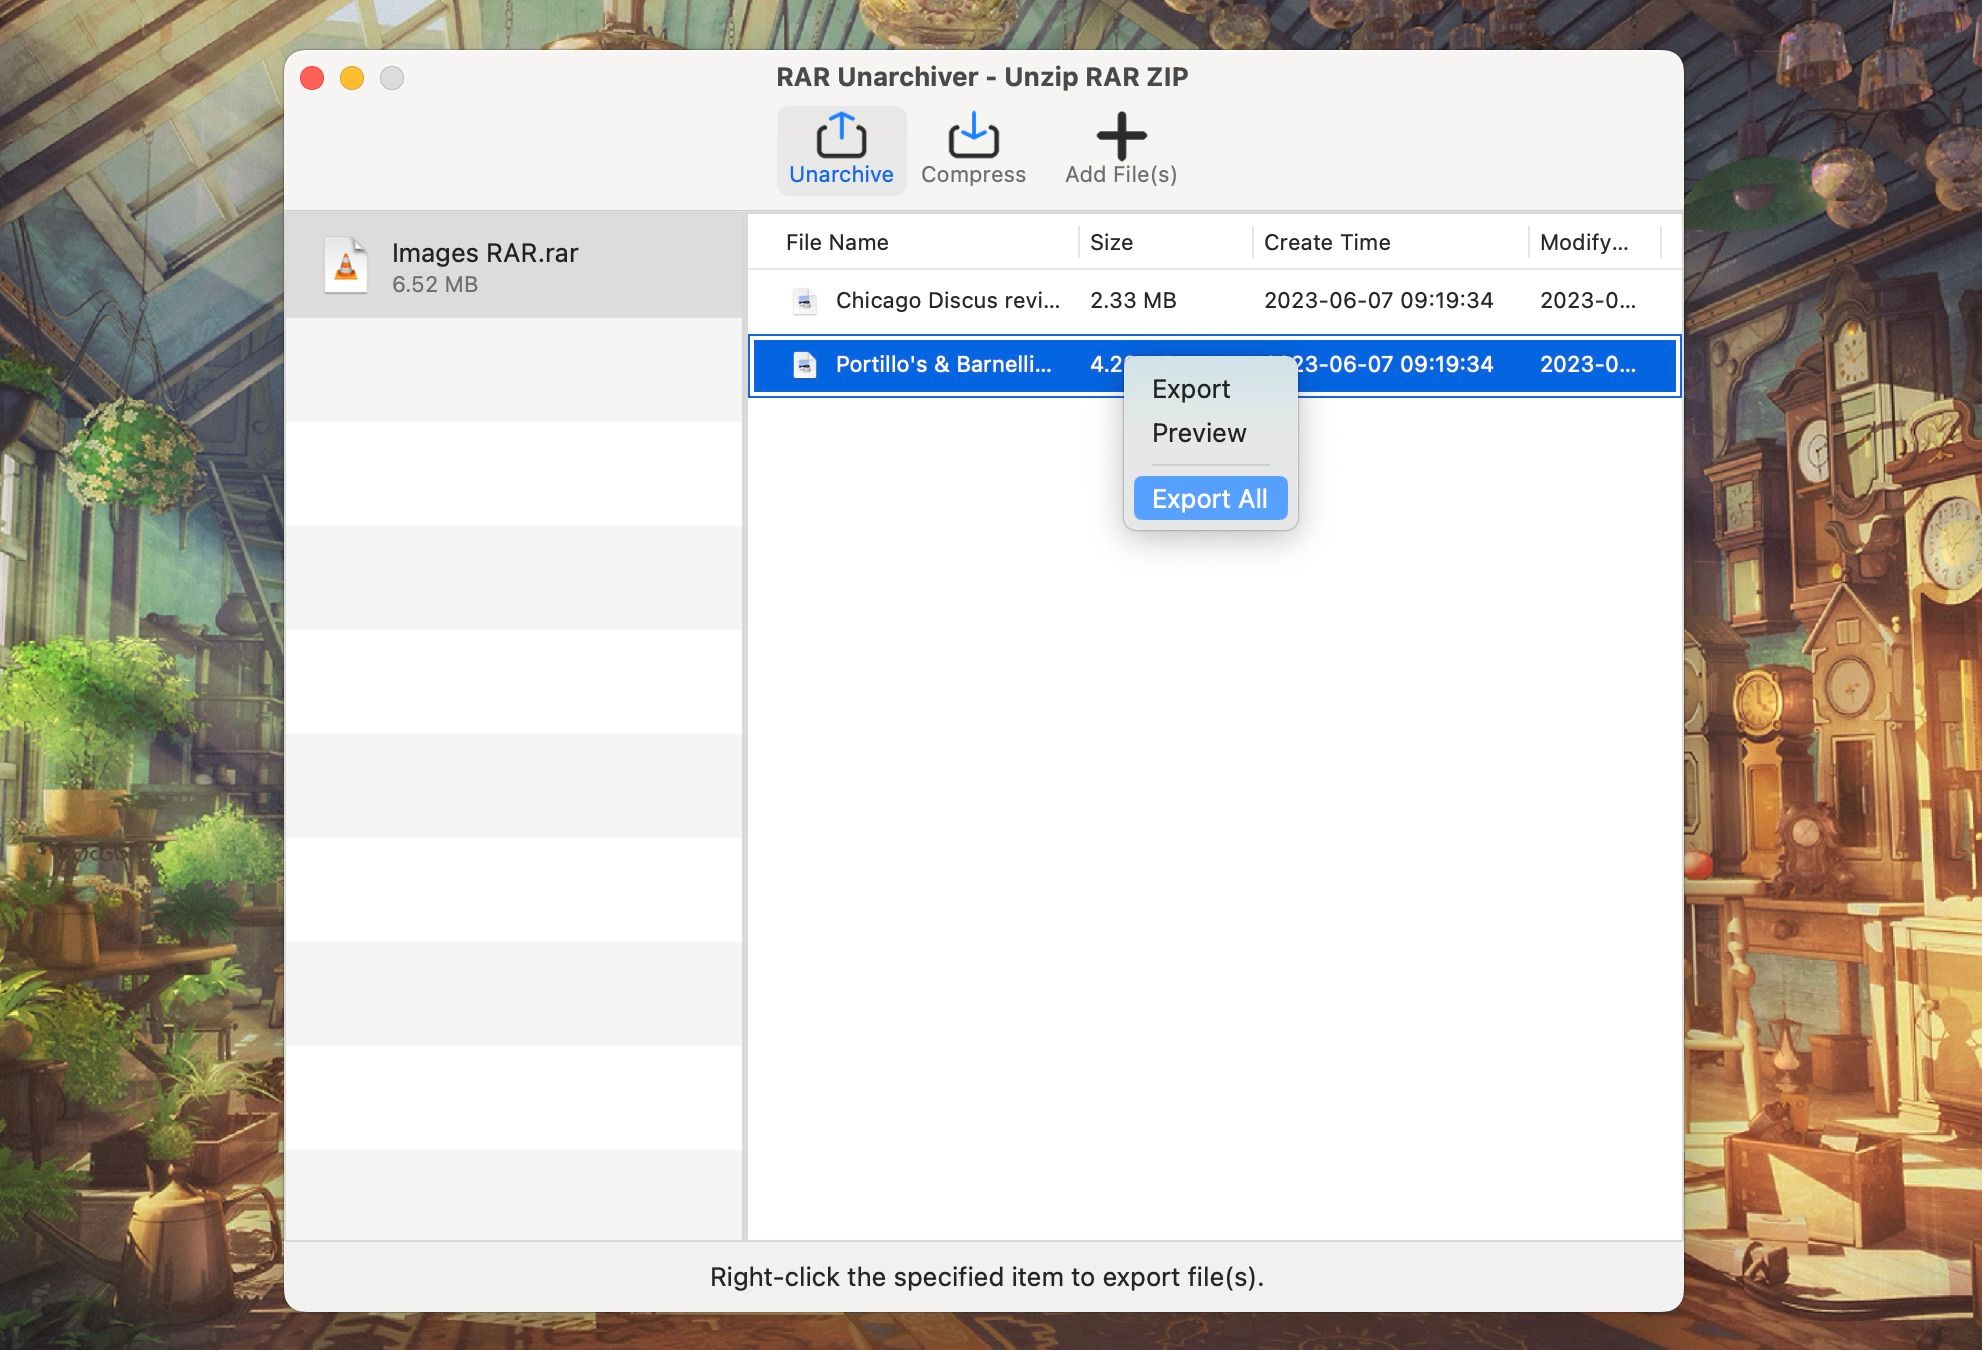Screen dimensions: 1982x1350
Task: Click the 2.33 MB size cell
Action: (1132, 300)
